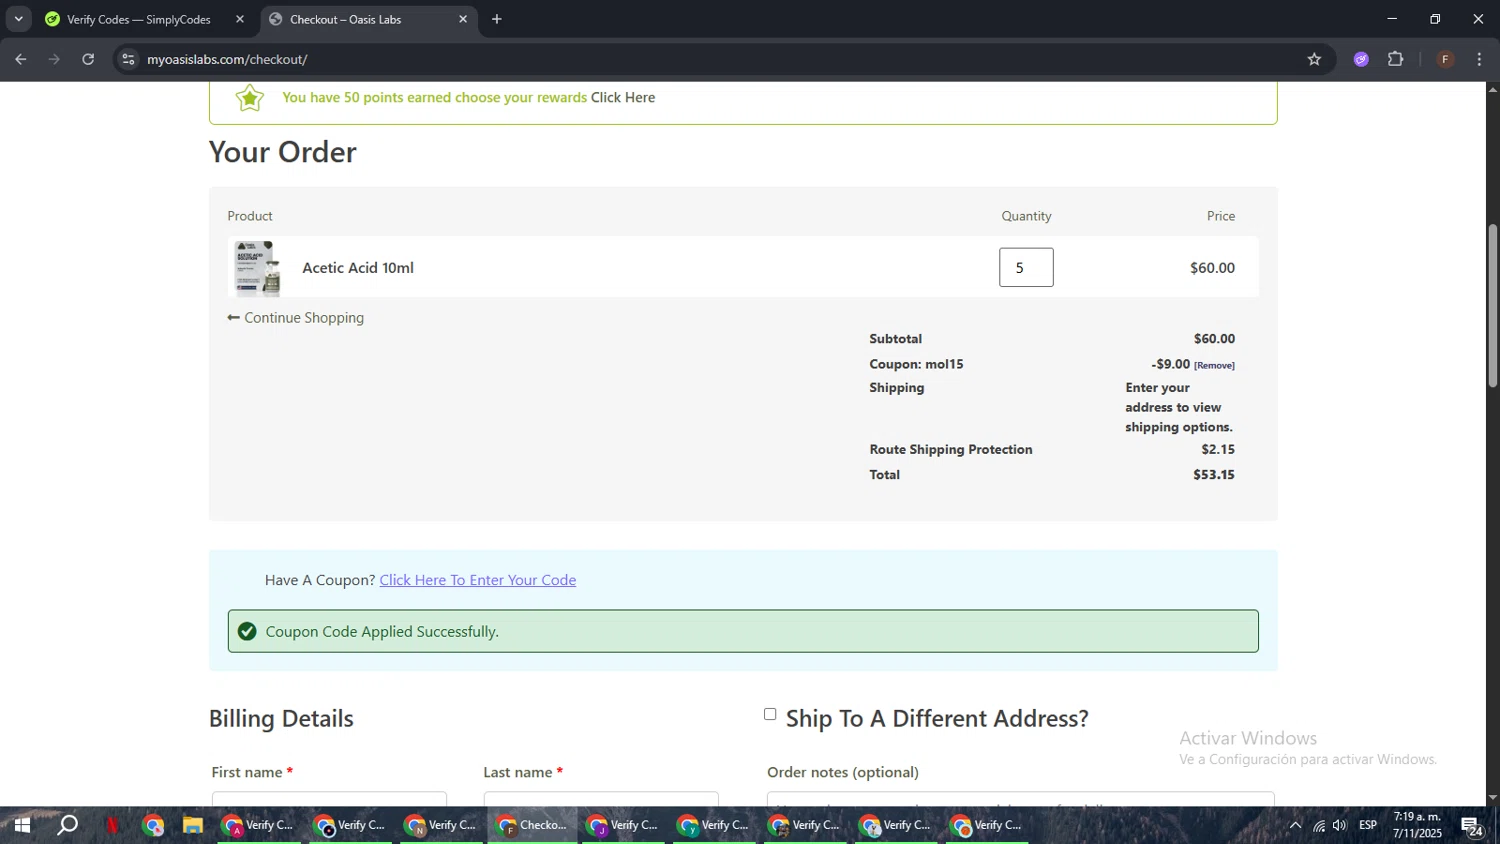Open the volume speaker tray icon

pos(1340,826)
